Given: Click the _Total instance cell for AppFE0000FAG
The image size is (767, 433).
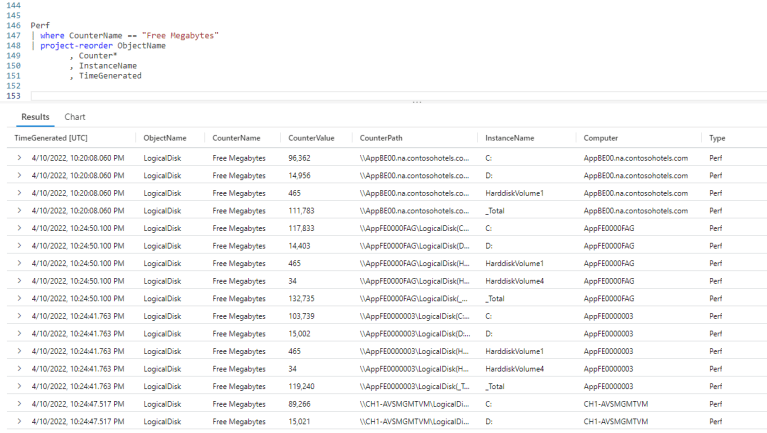Looking at the screenshot, I should [495, 298].
